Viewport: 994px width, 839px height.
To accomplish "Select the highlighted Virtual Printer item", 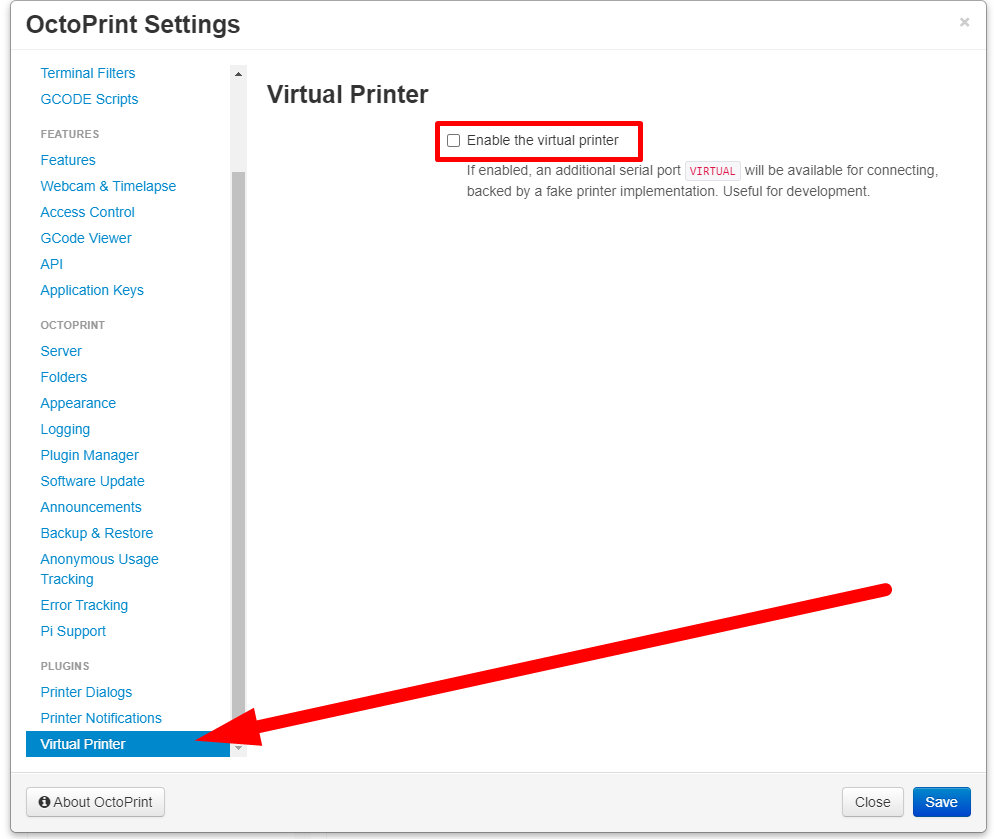I will pyautogui.click(x=127, y=744).
